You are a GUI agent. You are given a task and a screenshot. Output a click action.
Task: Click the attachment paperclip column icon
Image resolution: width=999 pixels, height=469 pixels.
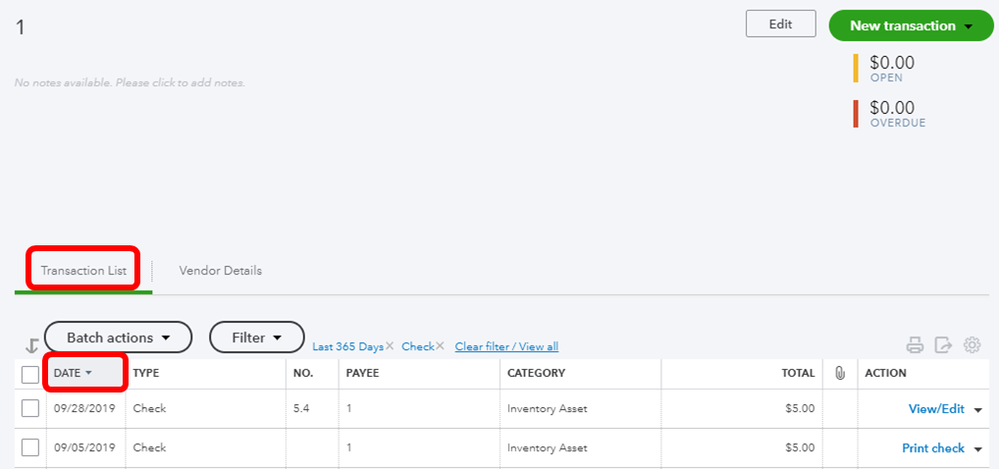(x=840, y=373)
